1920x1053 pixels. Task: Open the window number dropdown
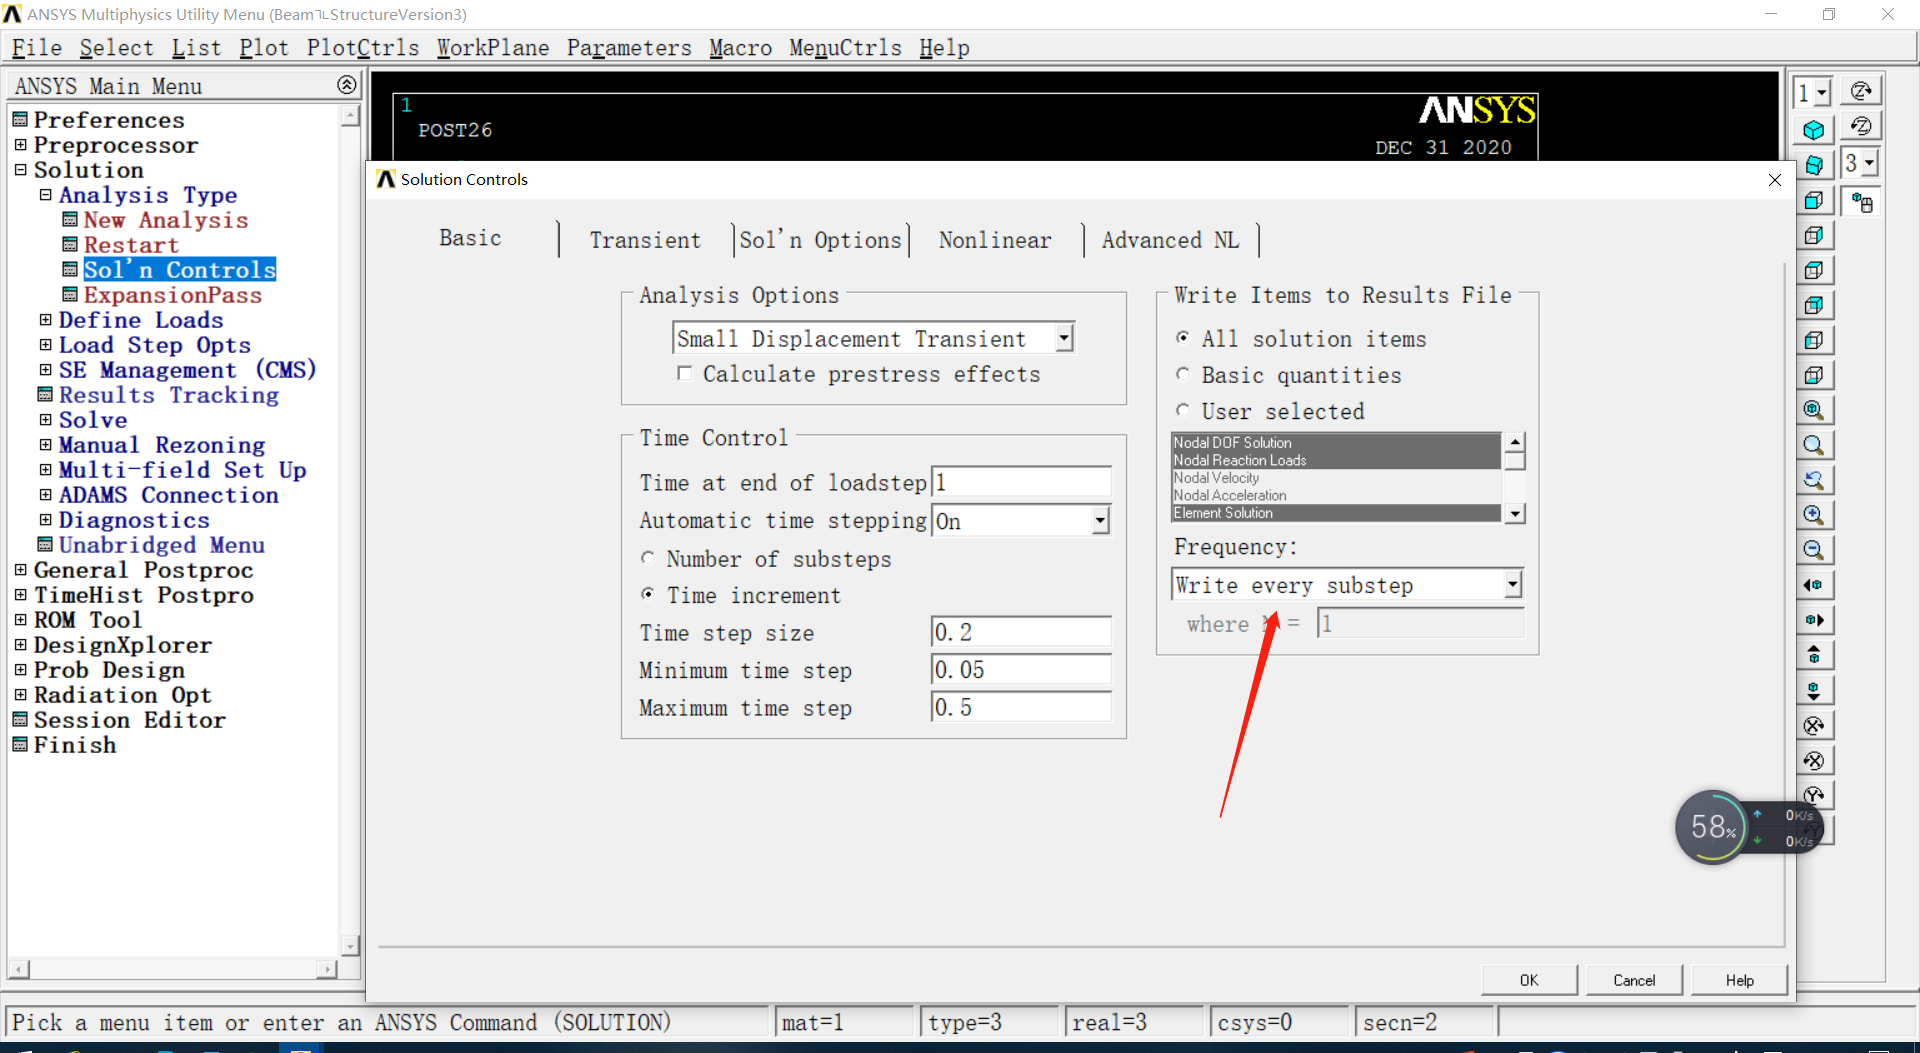click(1822, 93)
